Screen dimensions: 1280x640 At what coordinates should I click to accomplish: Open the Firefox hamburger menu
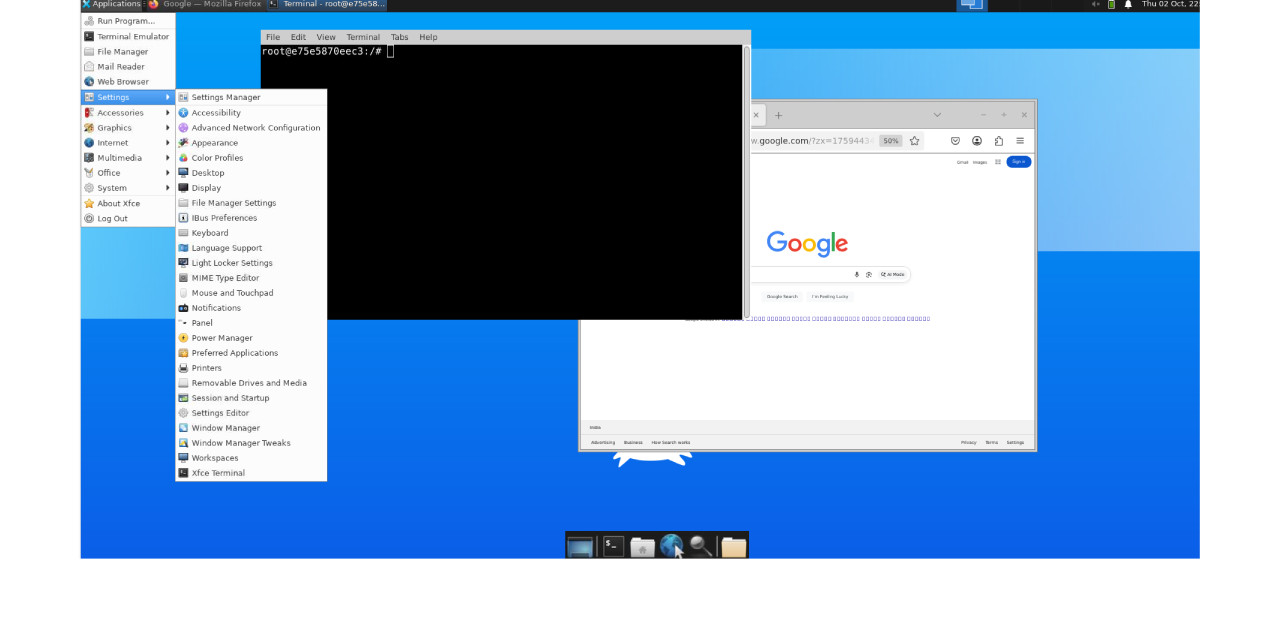pyautogui.click(x=1020, y=141)
